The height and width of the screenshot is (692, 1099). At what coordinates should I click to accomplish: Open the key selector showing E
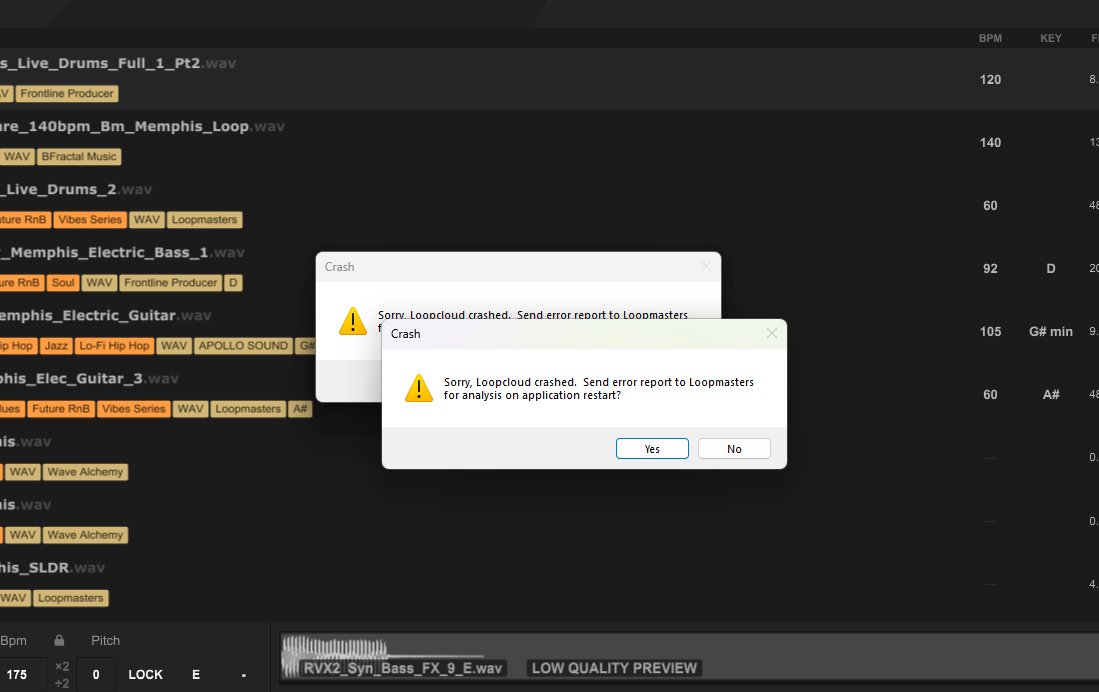tap(196, 674)
